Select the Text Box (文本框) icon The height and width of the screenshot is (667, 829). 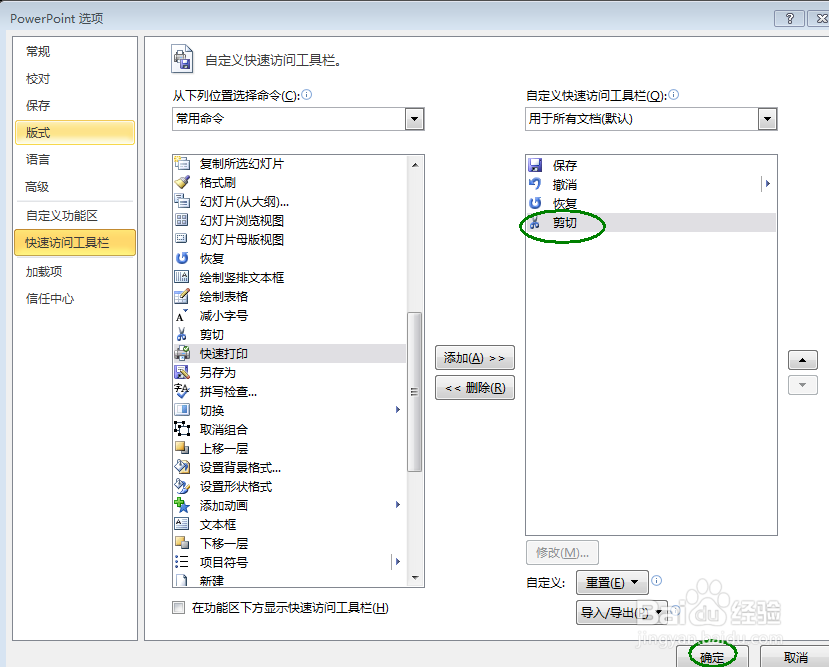click(182, 524)
